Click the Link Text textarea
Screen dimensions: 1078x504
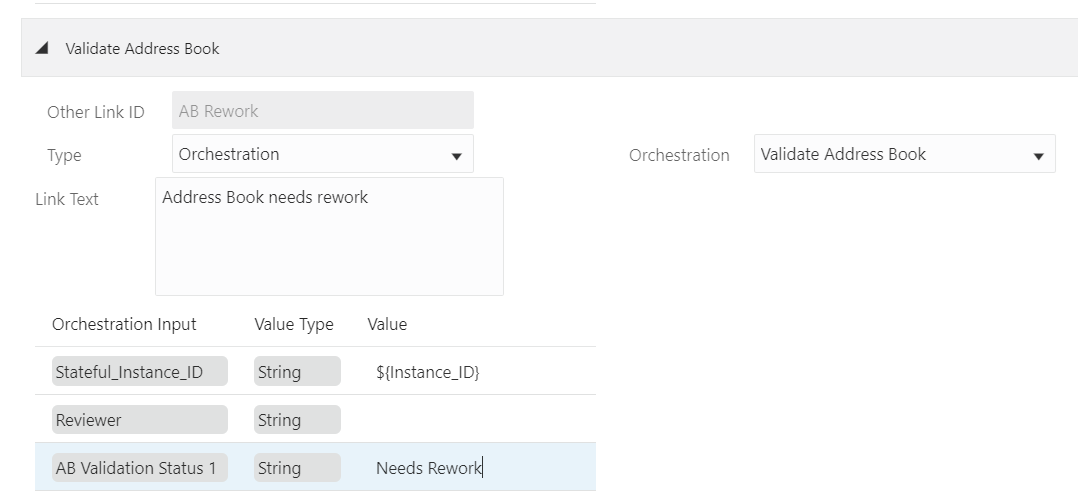tap(329, 236)
